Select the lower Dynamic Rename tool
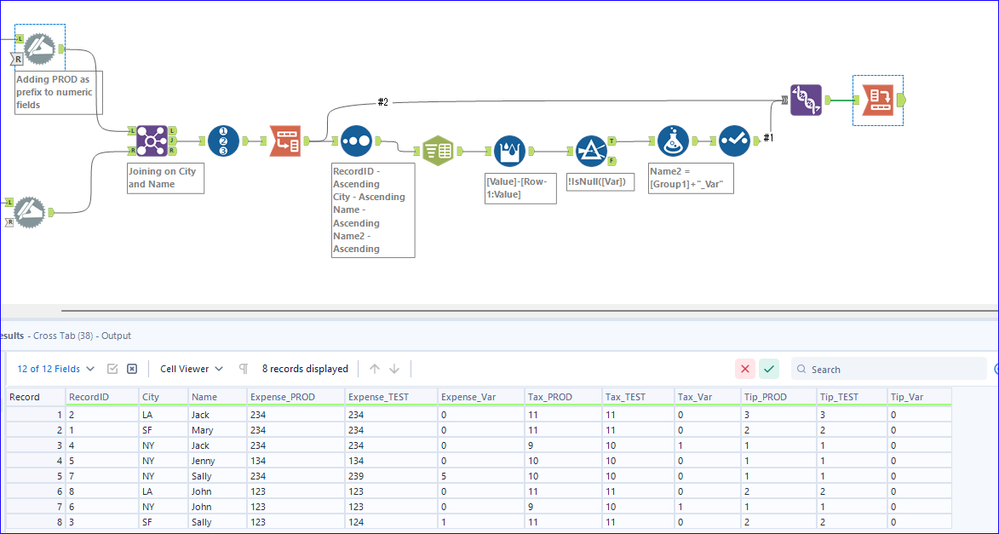 pyautogui.click(x=30, y=212)
